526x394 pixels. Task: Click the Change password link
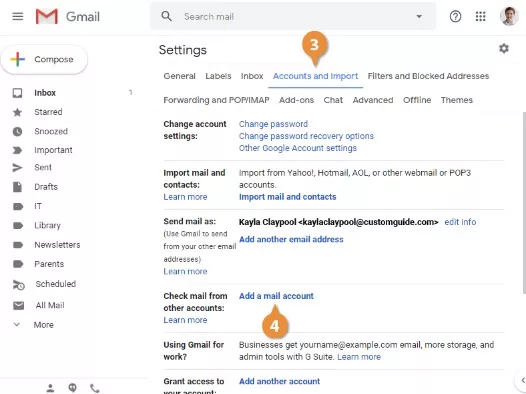(x=273, y=124)
